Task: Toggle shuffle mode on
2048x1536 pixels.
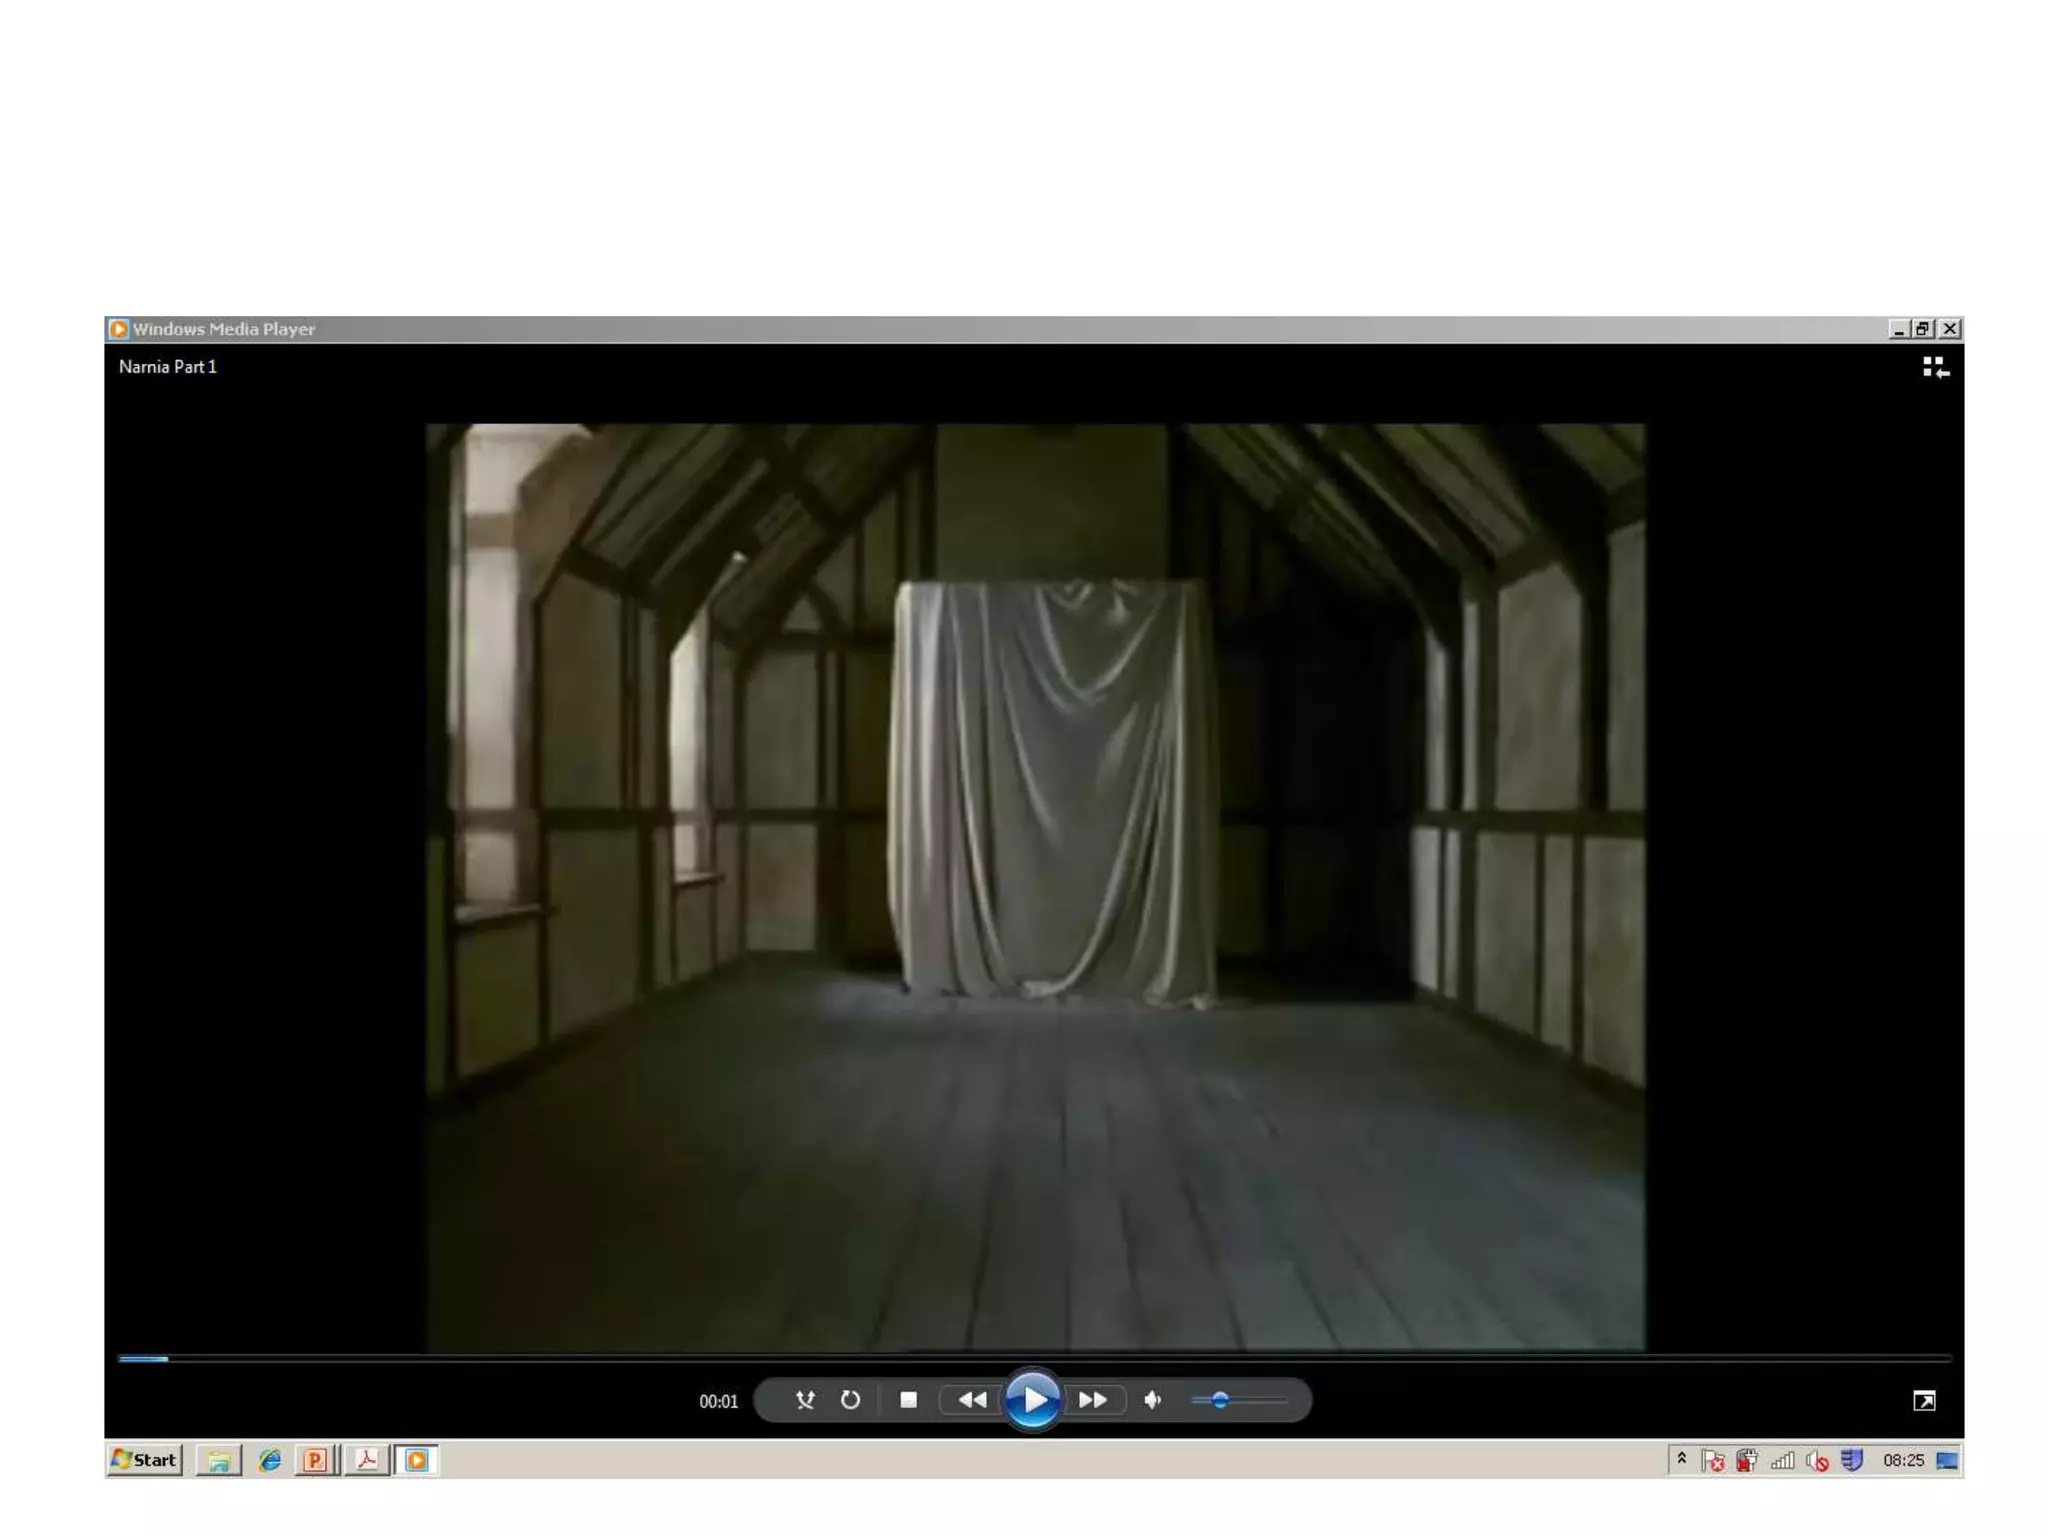Action: (805, 1400)
